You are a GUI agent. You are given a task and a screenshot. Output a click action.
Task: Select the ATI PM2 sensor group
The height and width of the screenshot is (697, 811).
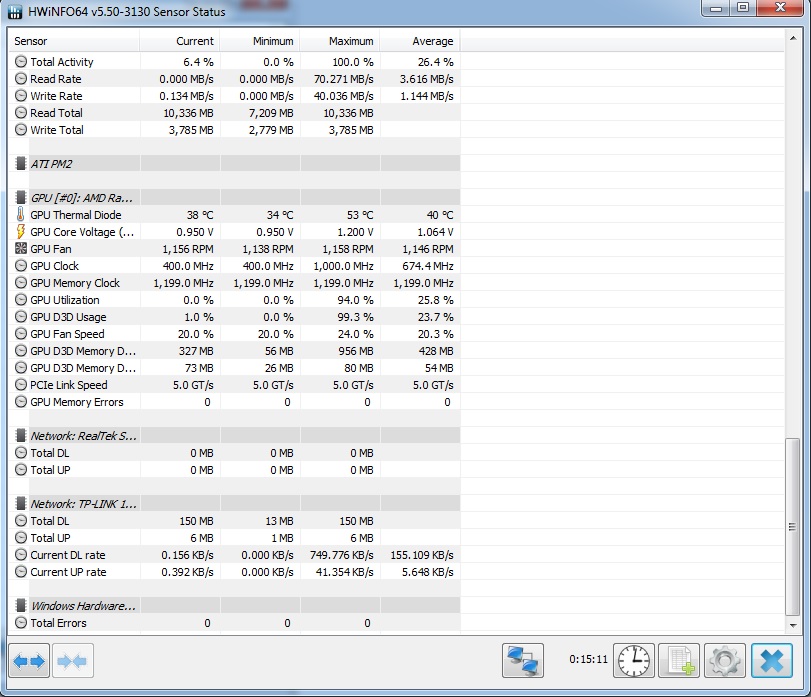tap(52, 164)
